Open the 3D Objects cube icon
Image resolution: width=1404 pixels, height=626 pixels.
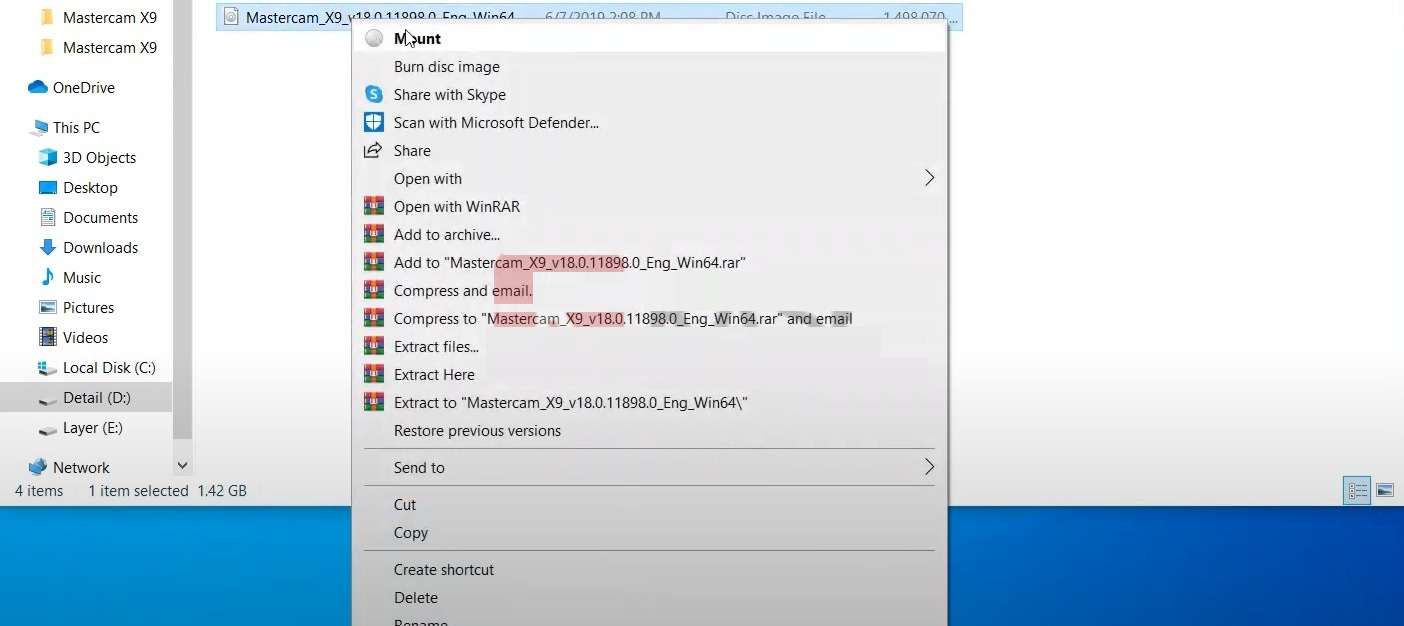click(x=48, y=158)
